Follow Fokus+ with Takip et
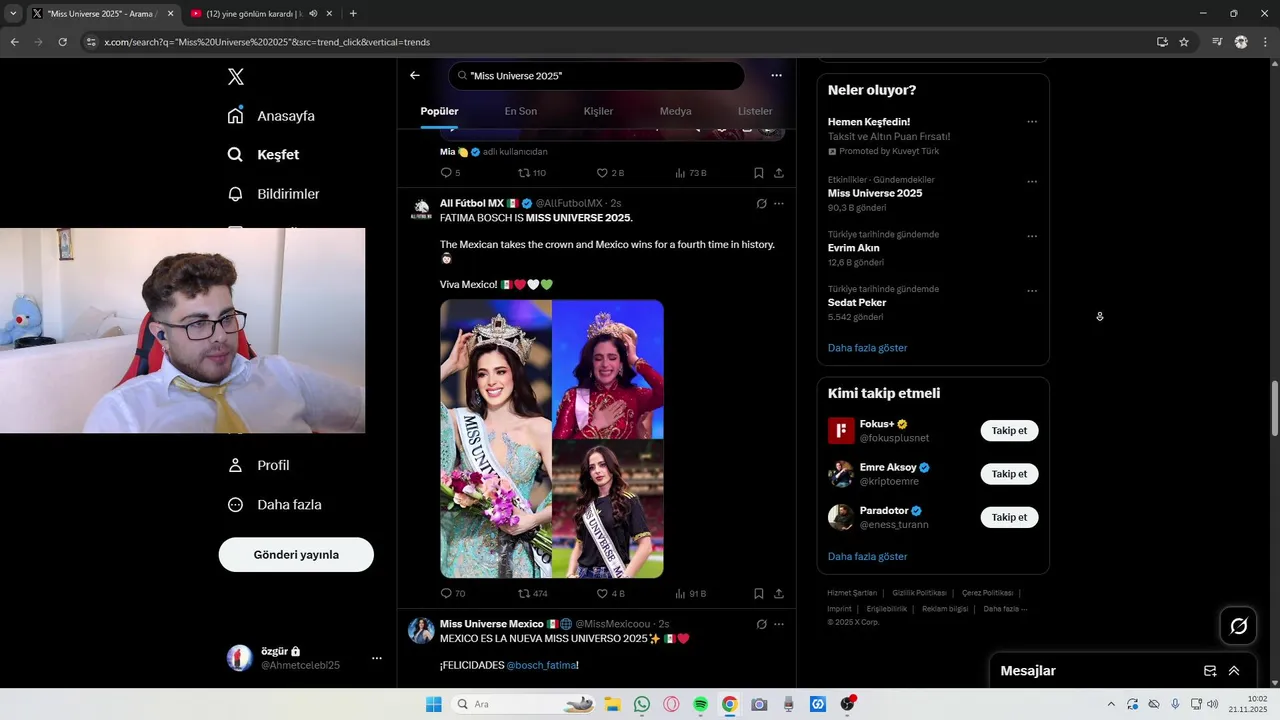This screenshot has width=1280, height=720. coord(1009,431)
